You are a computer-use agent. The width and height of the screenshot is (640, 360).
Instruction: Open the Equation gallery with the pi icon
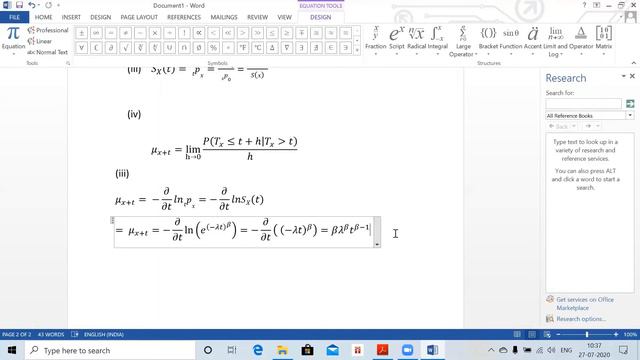pos(13,39)
